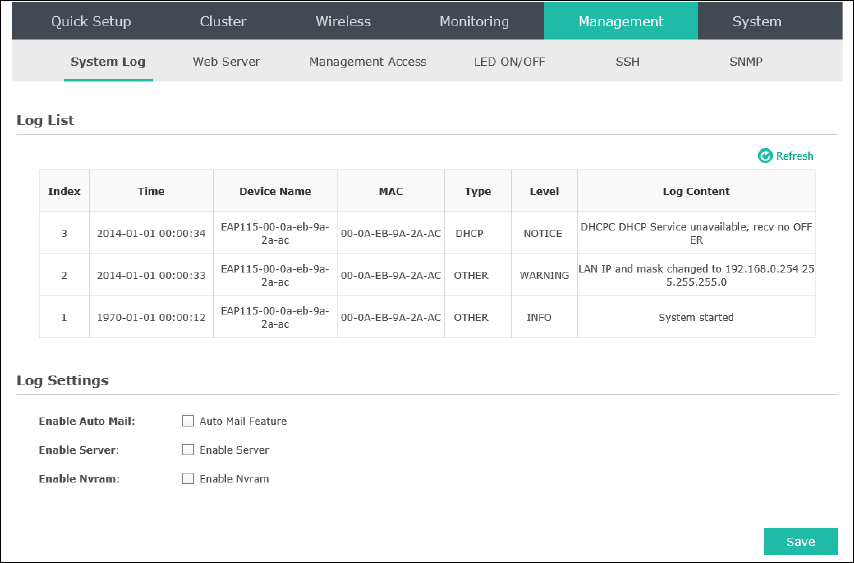Image resolution: width=854 pixels, height=563 pixels.
Task: Click the Log Content column header
Action: (696, 191)
